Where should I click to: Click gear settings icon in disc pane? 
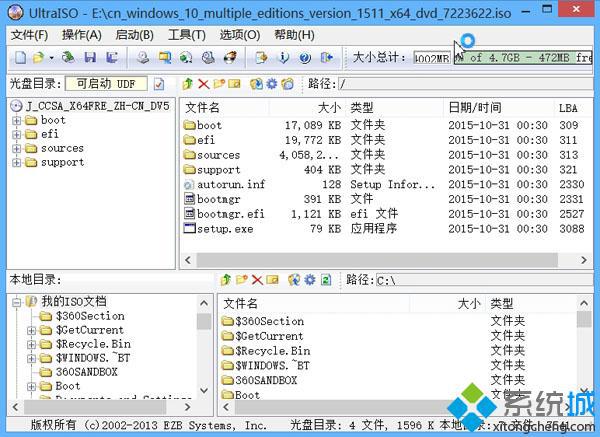coord(272,83)
